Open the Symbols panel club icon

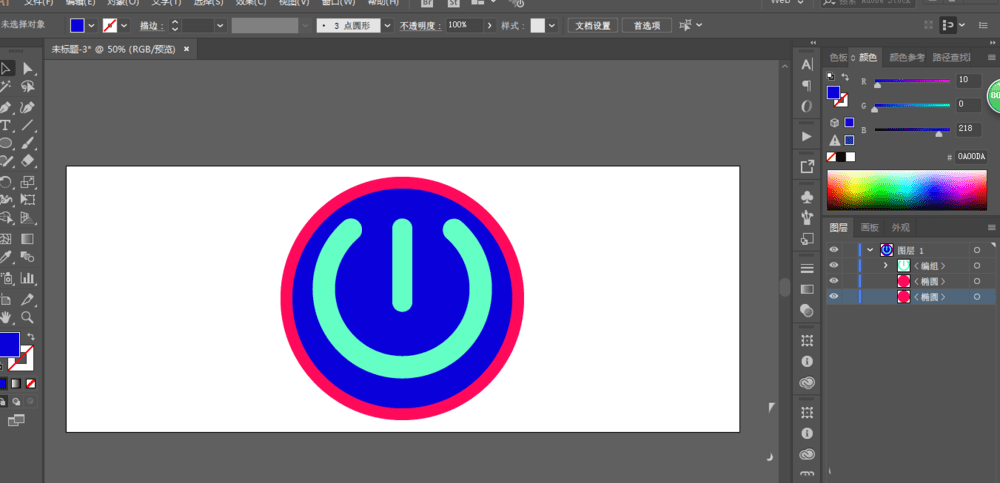pyautogui.click(x=807, y=197)
